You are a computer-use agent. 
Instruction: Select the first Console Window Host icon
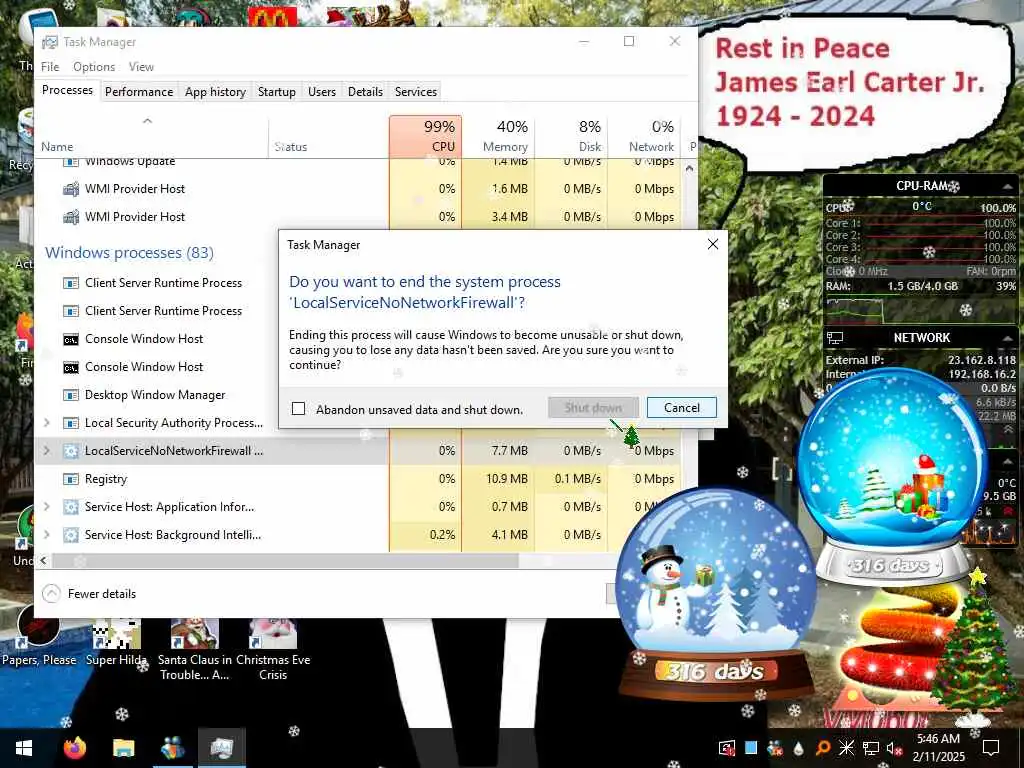[71, 339]
